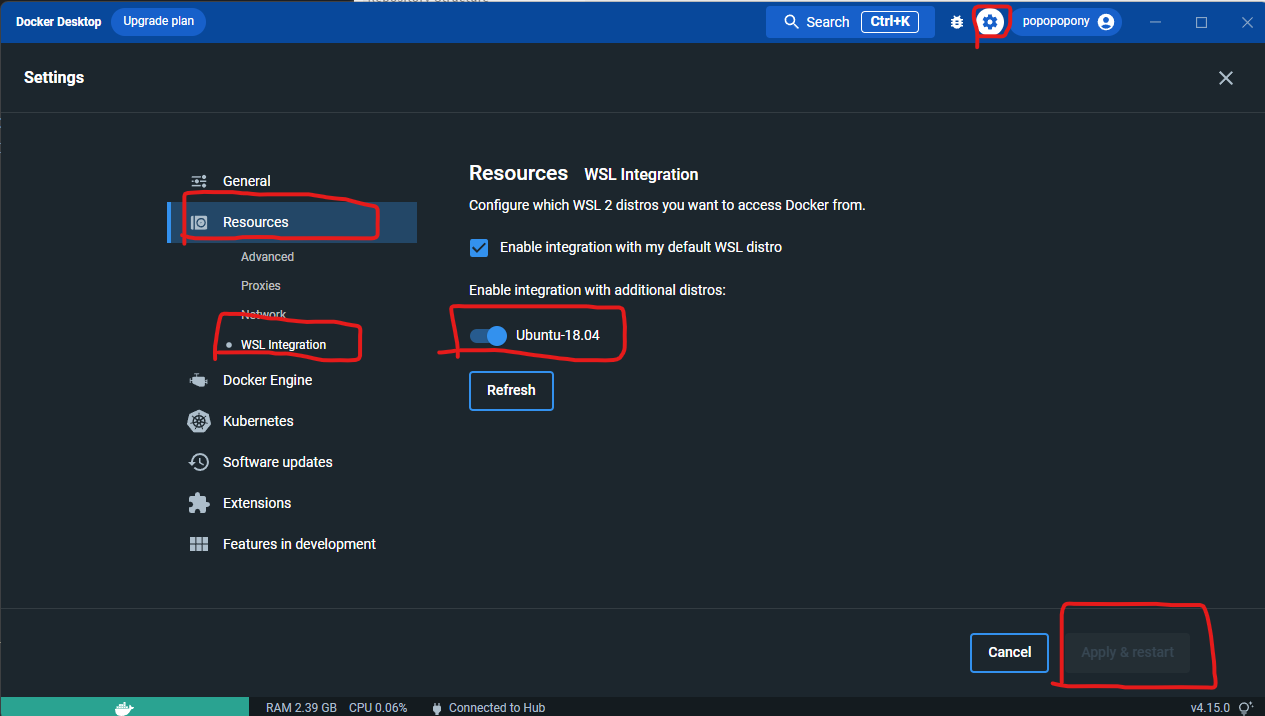Open Network sub-item
The height and width of the screenshot is (716, 1265).
264,315
